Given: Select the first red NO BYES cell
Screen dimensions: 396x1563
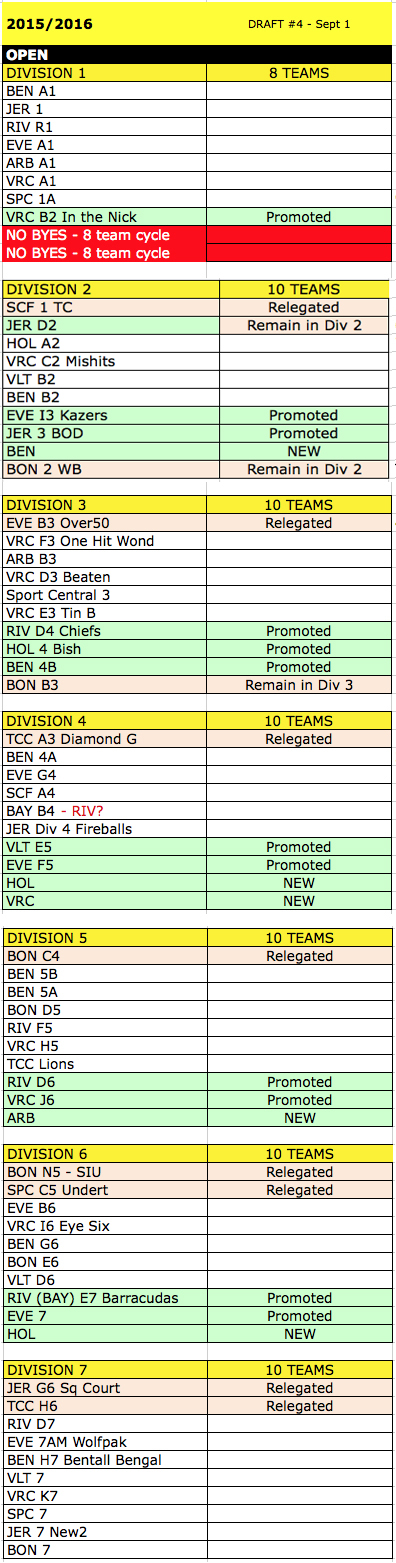Looking at the screenshot, I should click(x=105, y=235).
